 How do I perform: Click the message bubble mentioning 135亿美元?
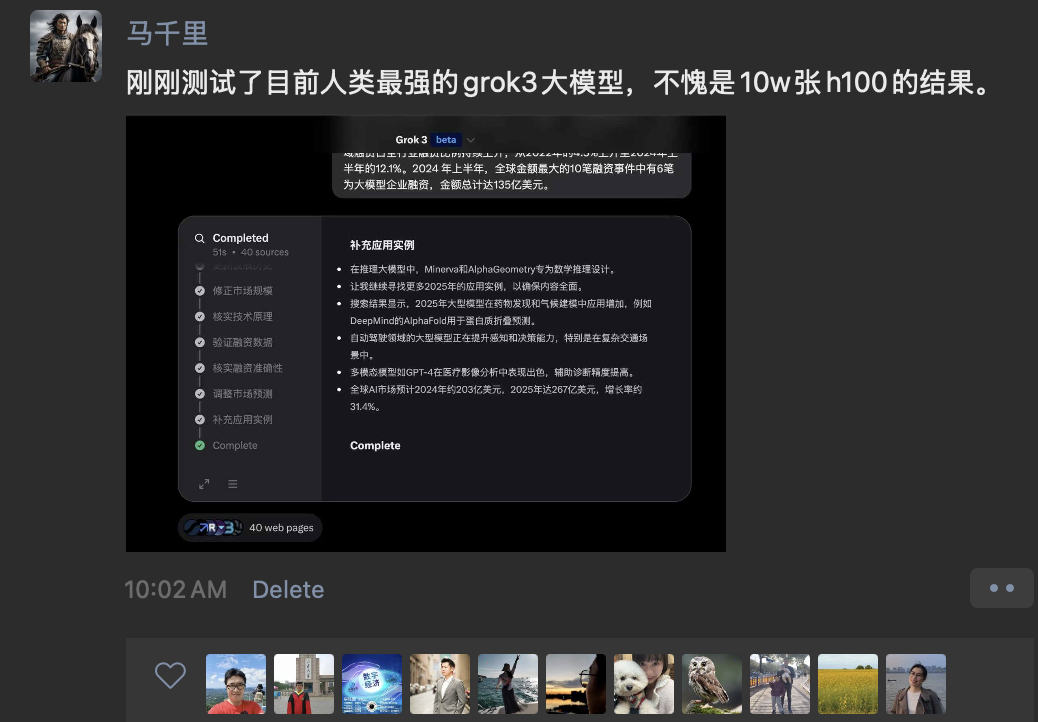511,175
